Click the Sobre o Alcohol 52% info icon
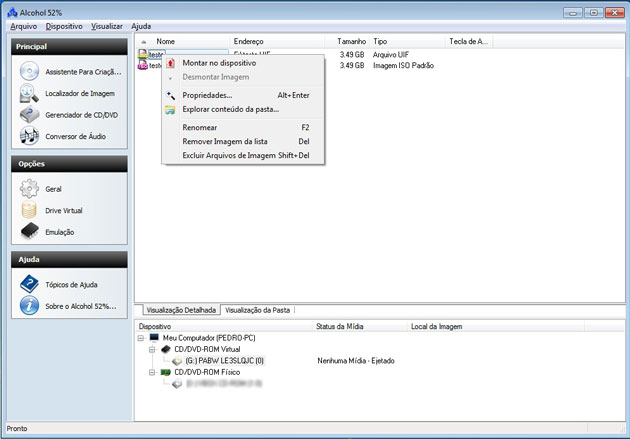 29,306
